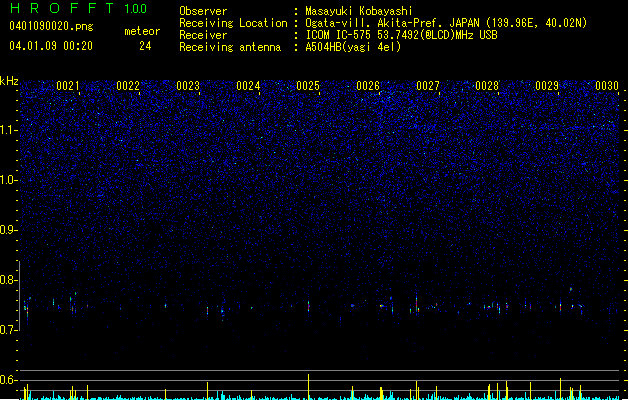This screenshot has width=629, height=400.
Task: Click the Receiving Location value line
Action: pos(446,23)
